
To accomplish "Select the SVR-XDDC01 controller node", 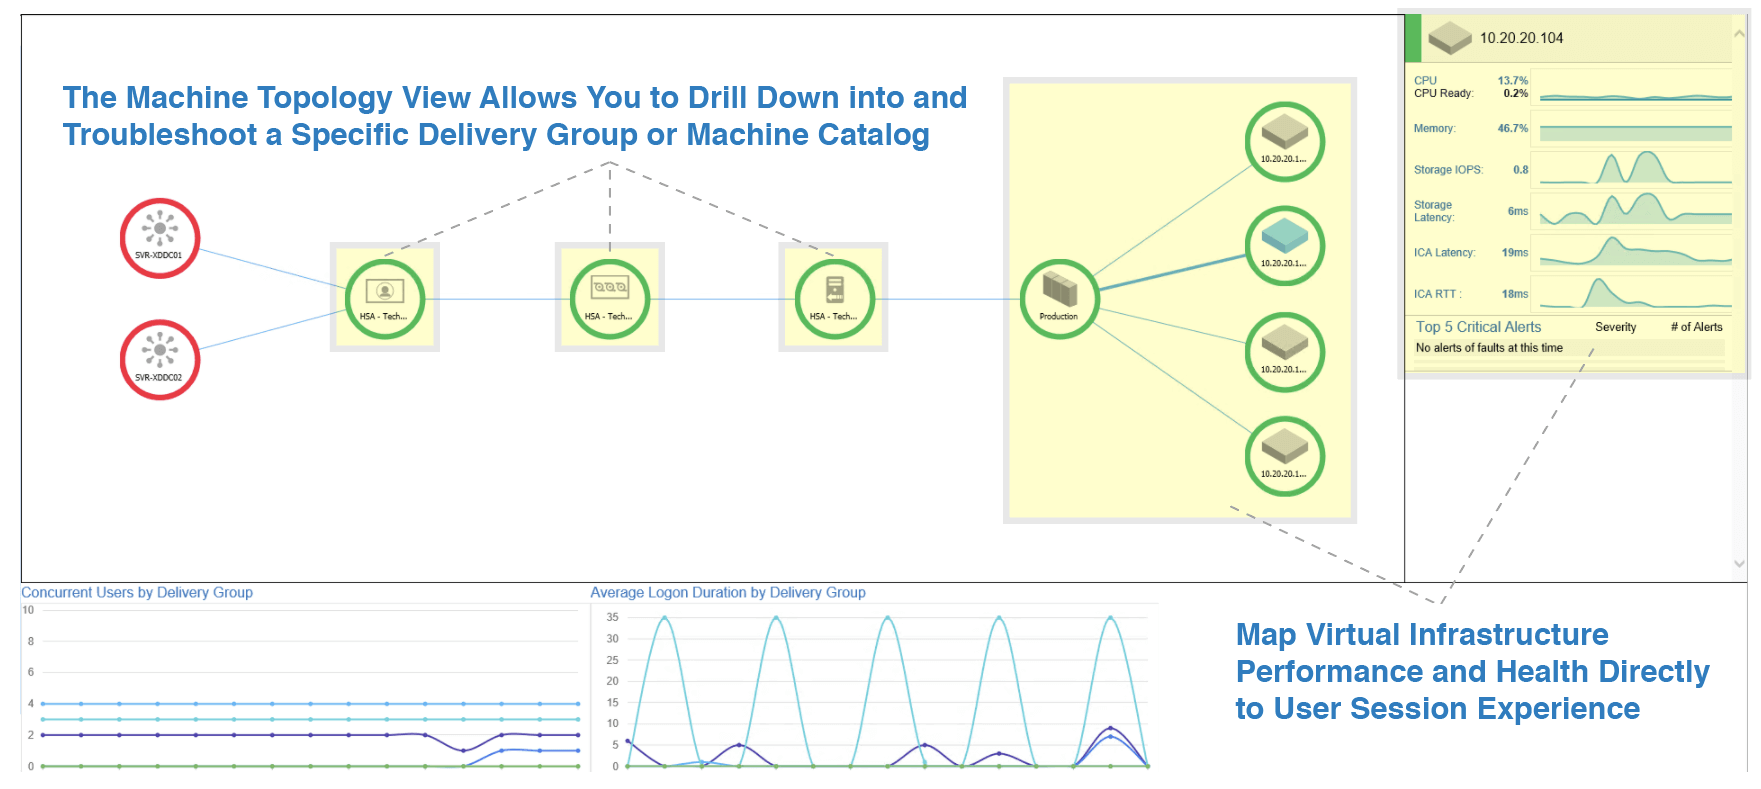I will [160, 238].
